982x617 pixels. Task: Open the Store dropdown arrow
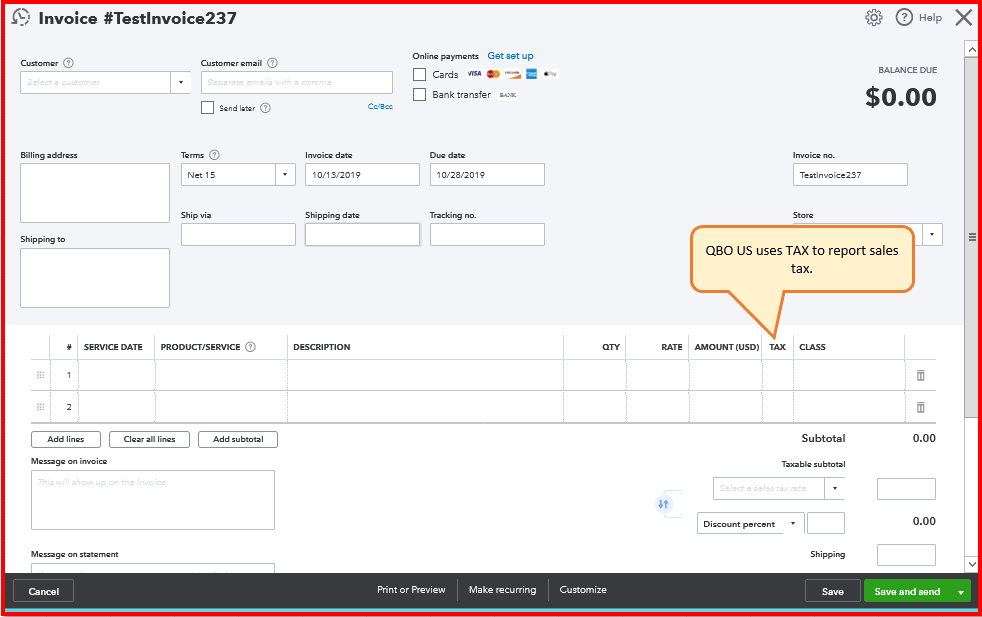pos(932,234)
